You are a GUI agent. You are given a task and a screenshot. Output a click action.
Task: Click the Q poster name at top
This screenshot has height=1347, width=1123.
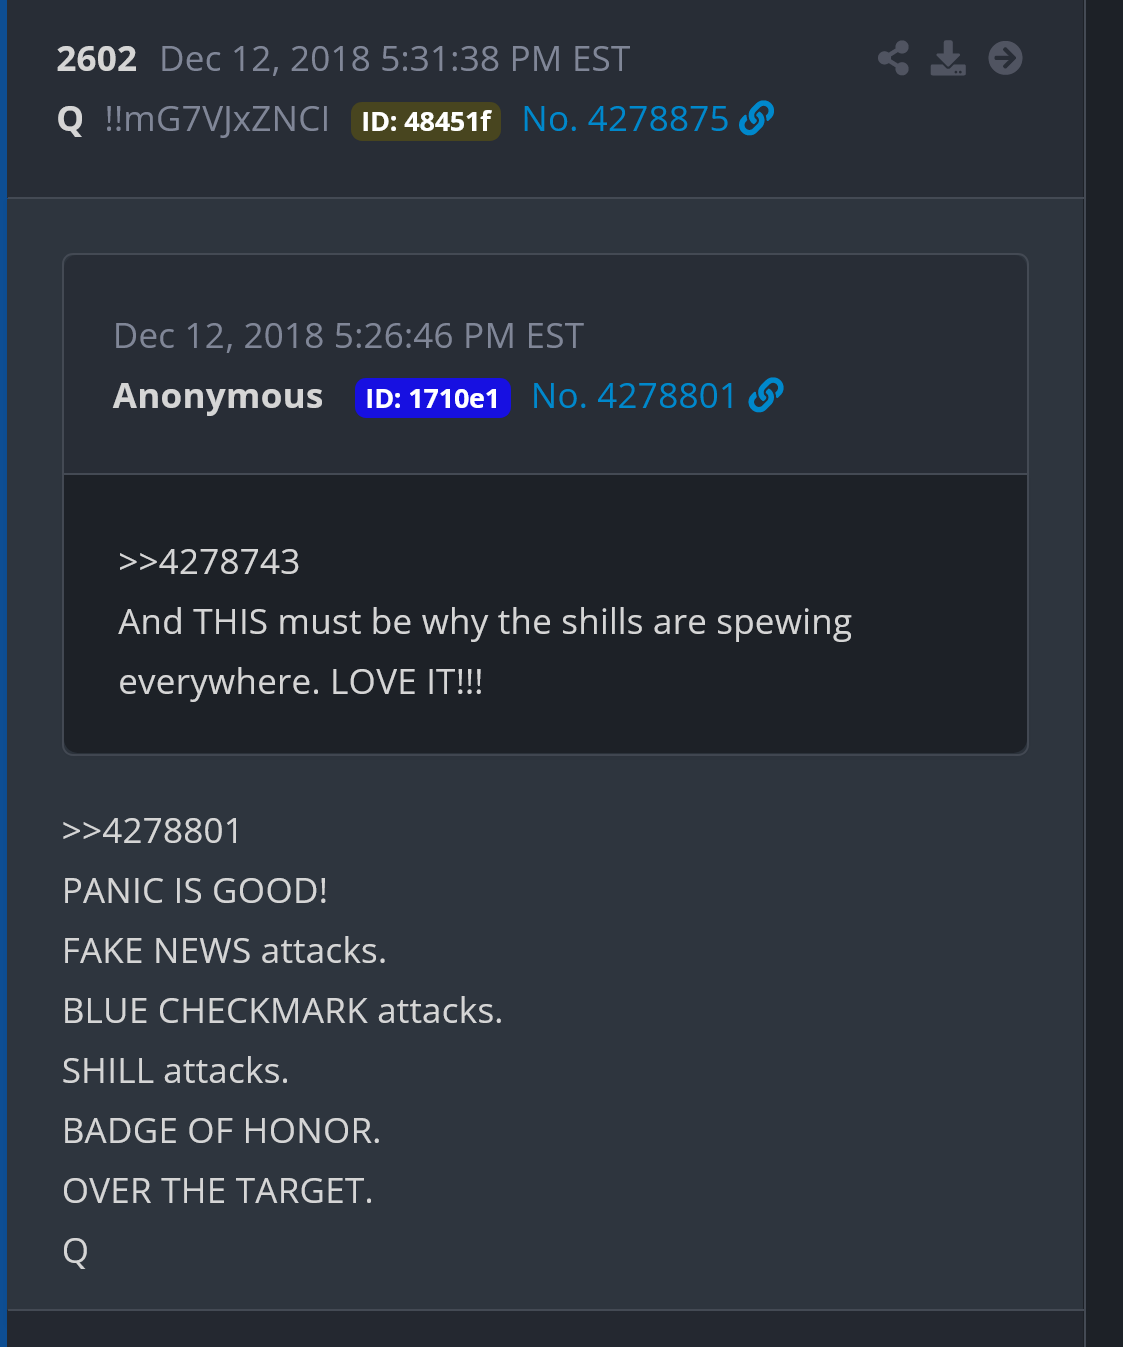click(x=70, y=120)
